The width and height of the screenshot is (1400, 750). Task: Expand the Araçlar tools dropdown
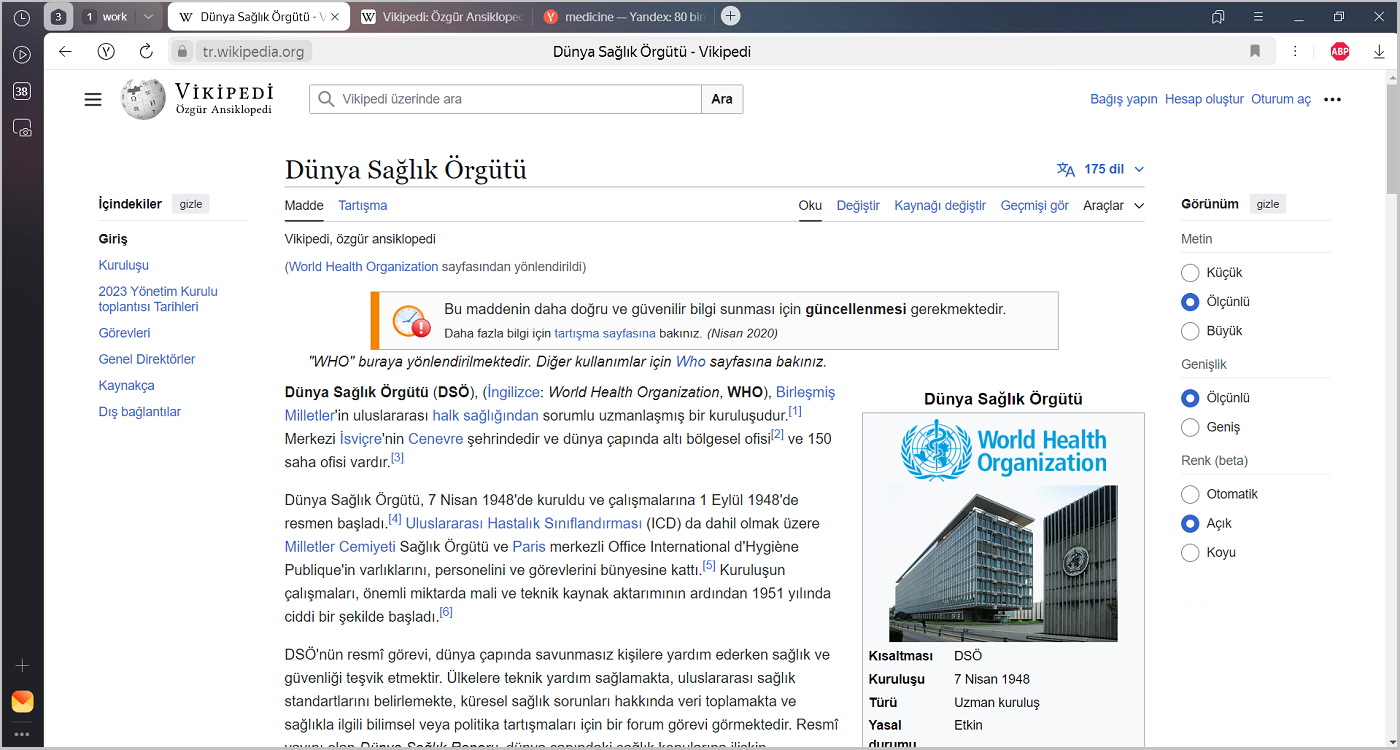coord(1113,206)
